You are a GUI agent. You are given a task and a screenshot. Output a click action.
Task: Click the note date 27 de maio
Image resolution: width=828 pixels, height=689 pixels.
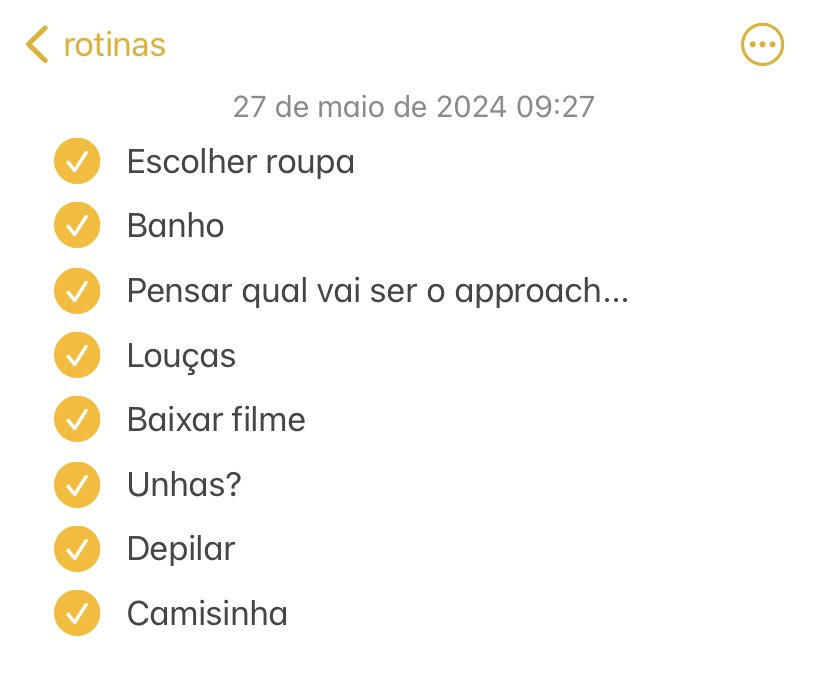413,106
